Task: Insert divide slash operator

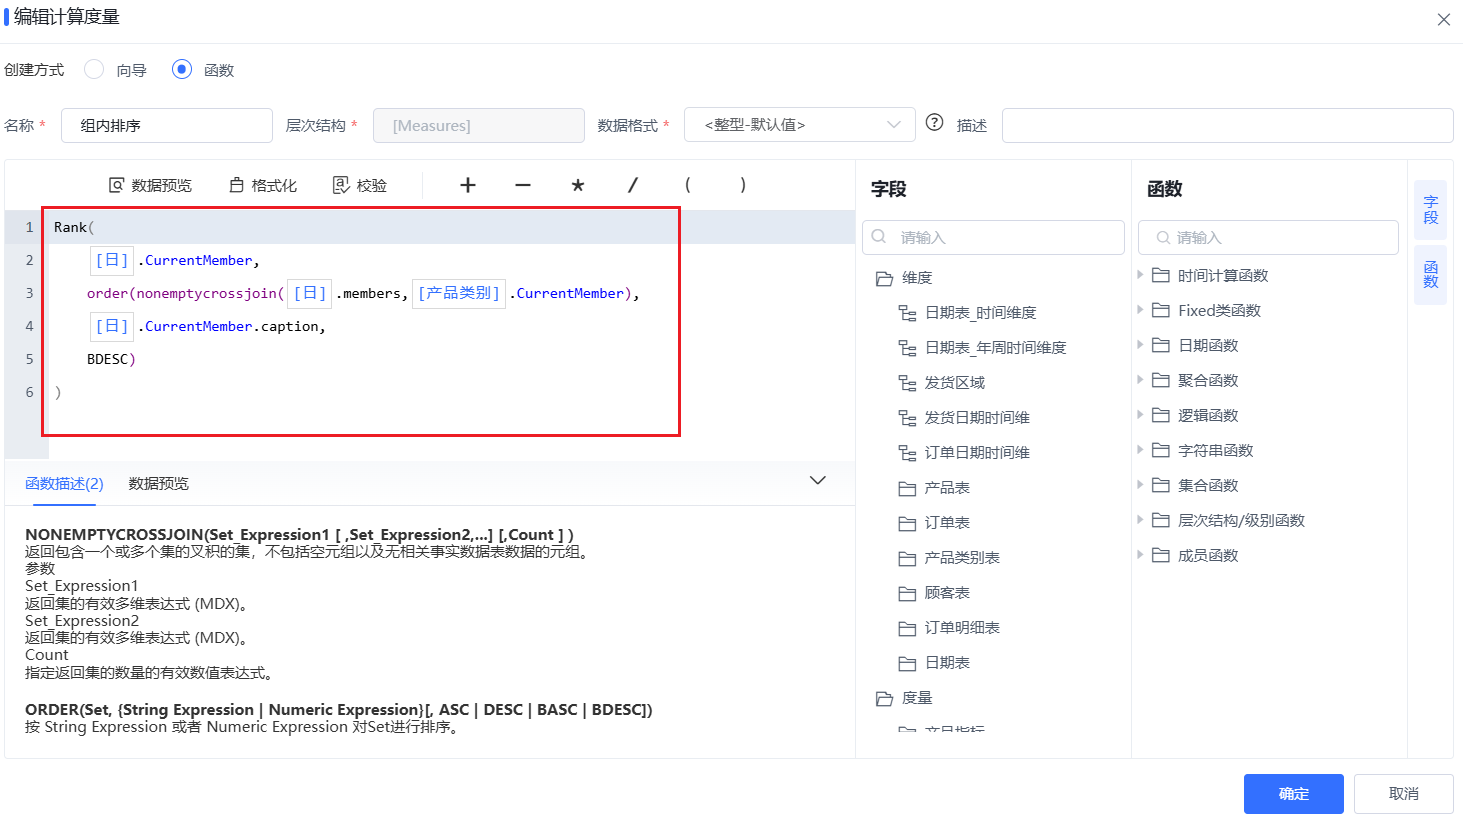Action: (633, 185)
